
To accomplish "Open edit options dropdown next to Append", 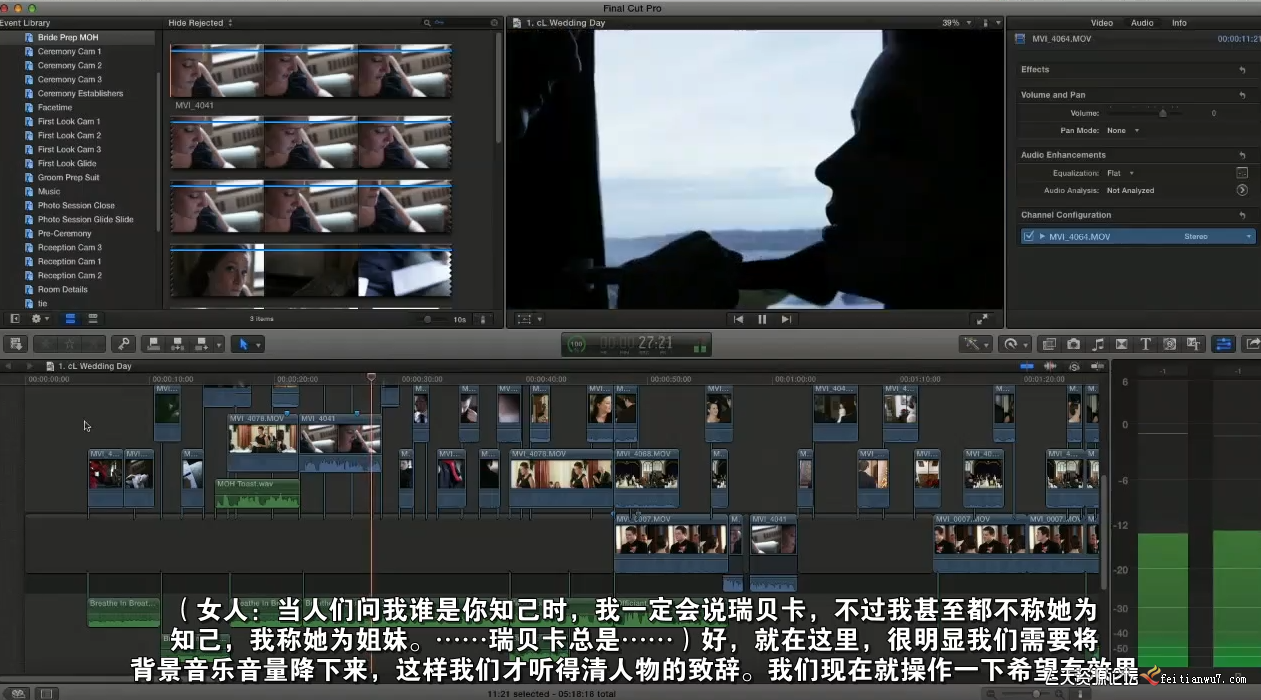I will [x=219, y=344].
